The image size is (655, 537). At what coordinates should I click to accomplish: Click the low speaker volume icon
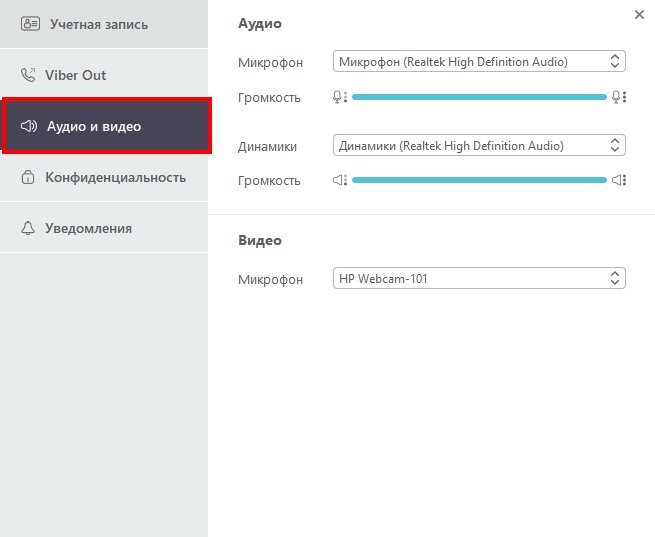[340, 180]
